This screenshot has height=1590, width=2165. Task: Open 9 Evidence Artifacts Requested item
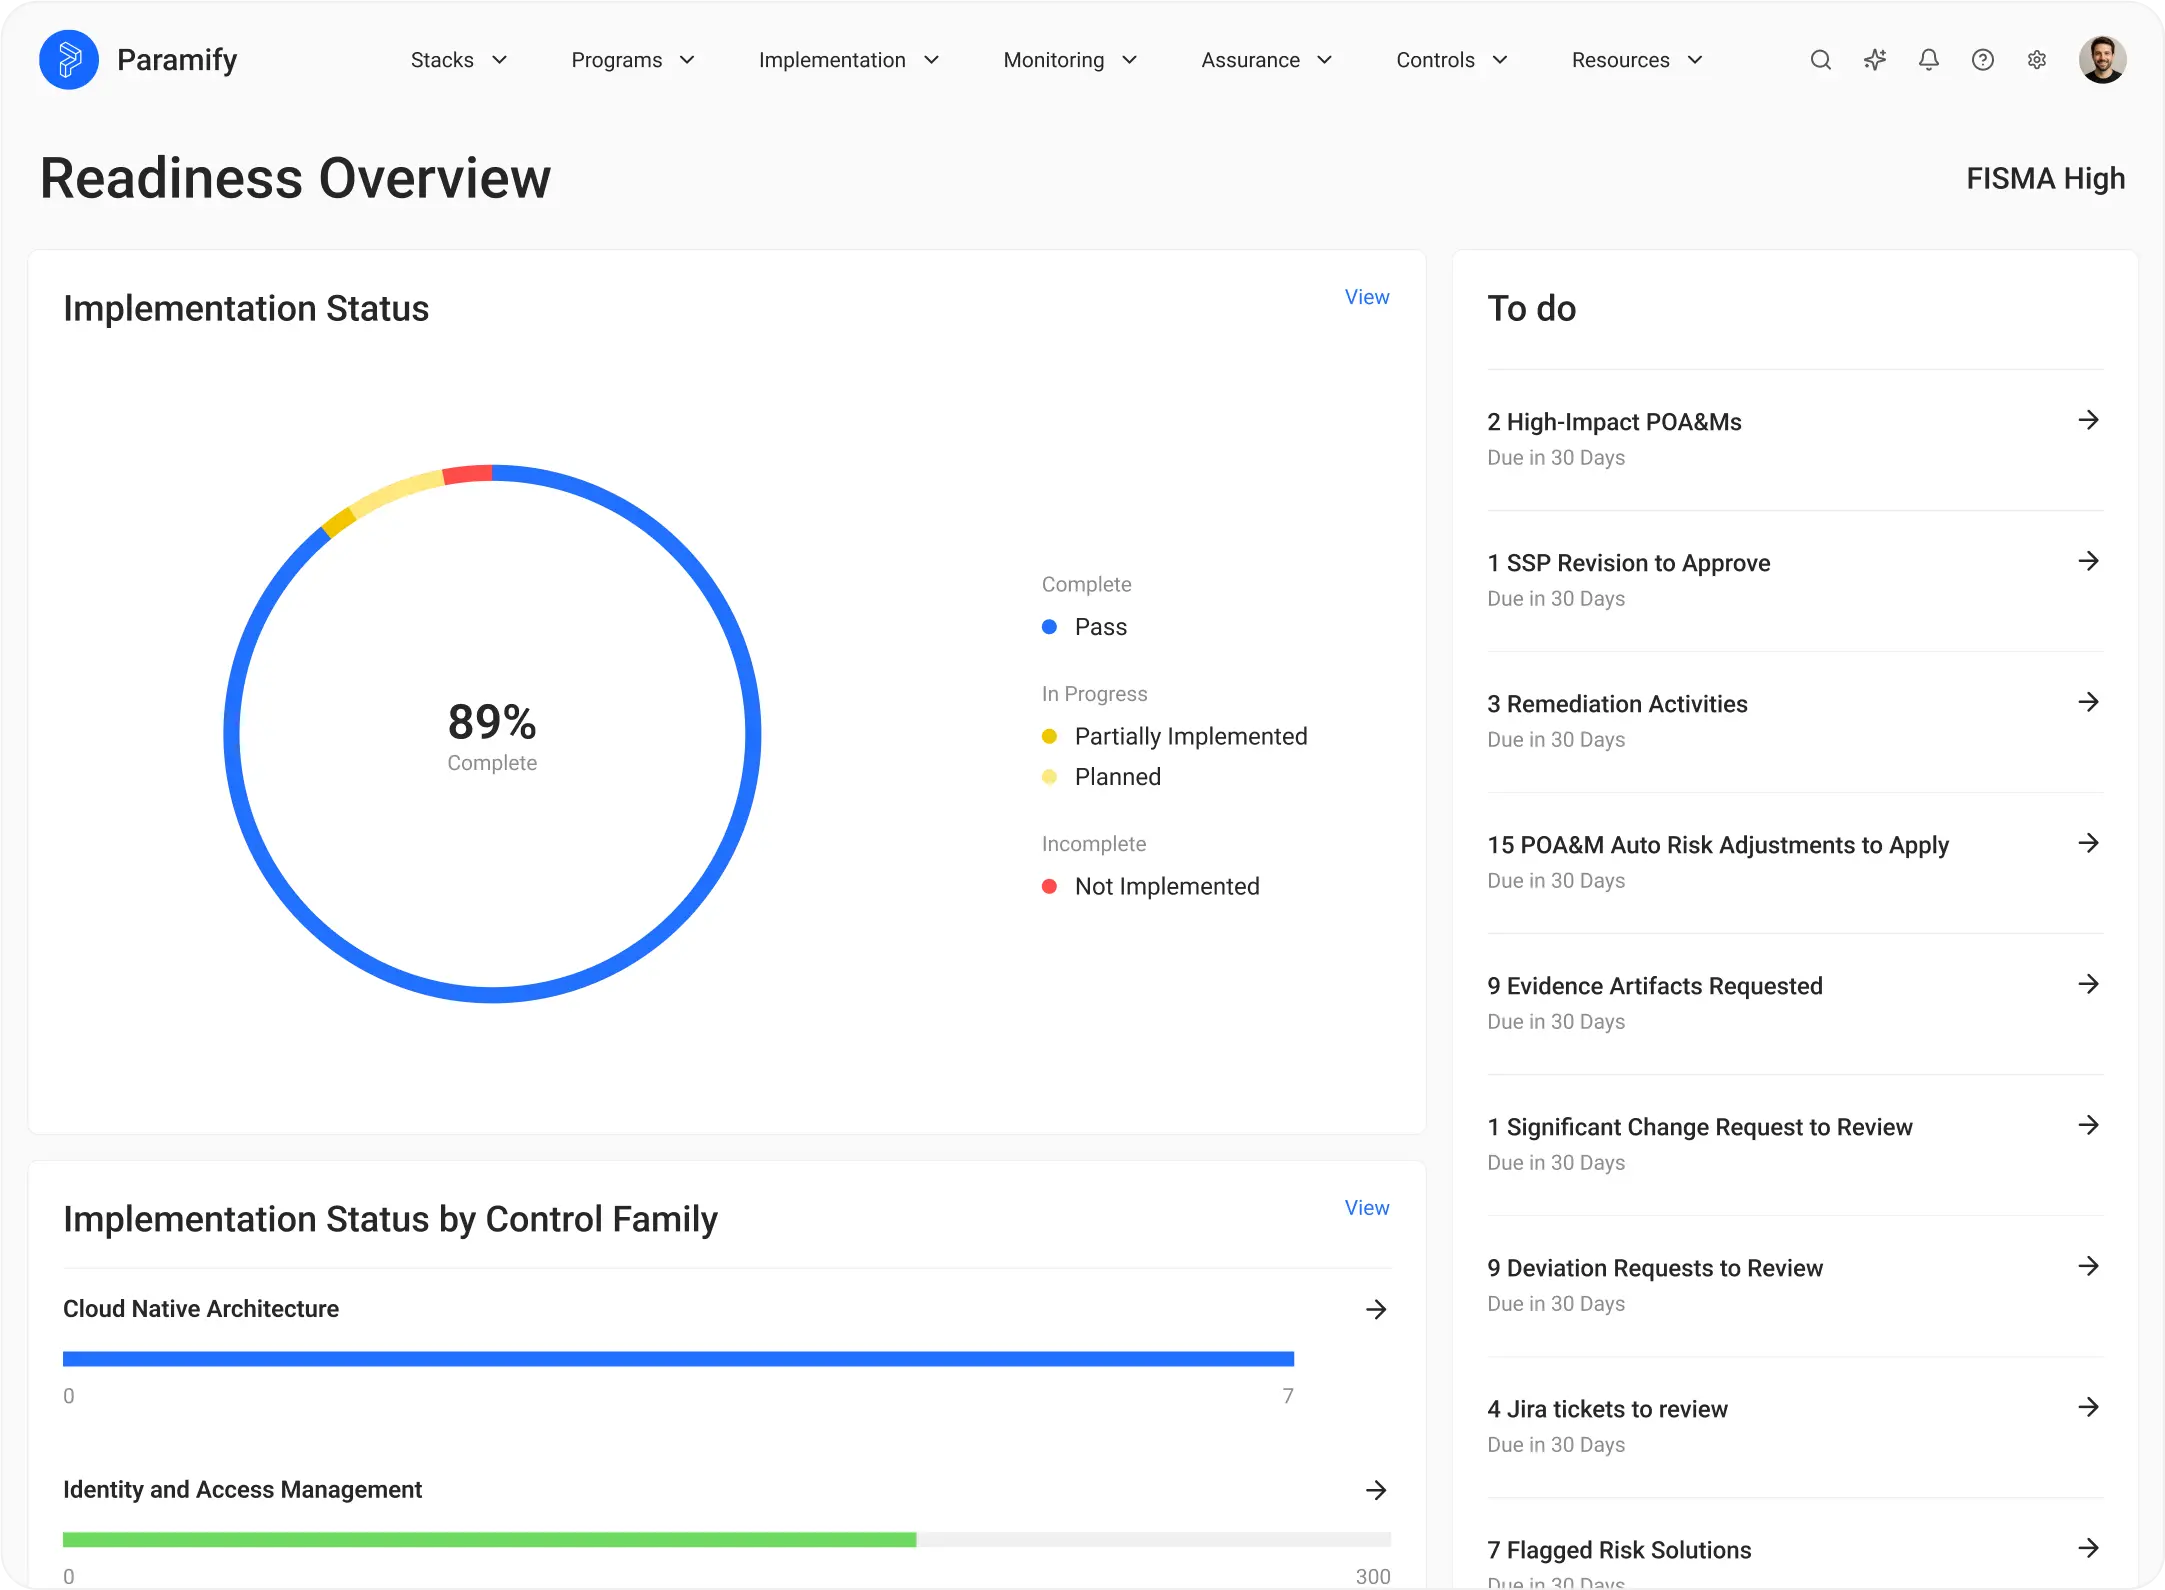coord(1795,1003)
